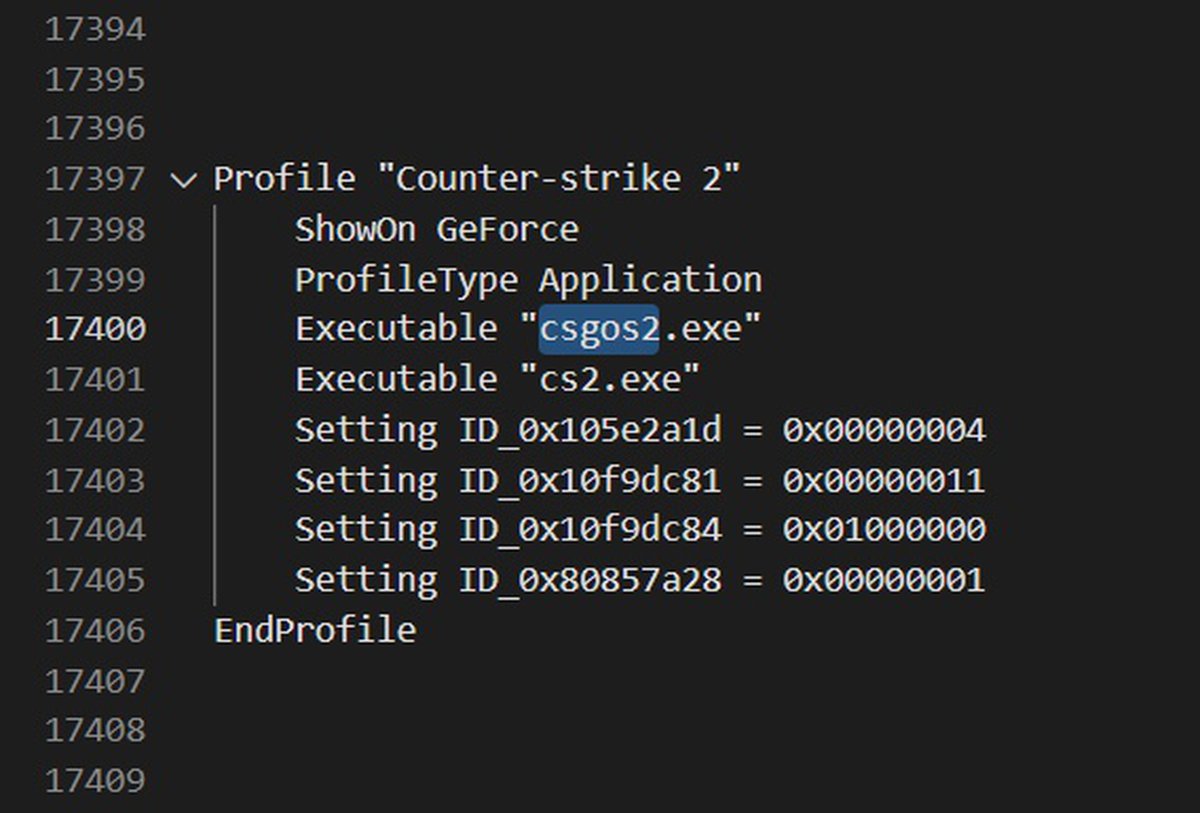This screenshot has height=813, width=1200.
Task: Click line number 17403 in the gutter
Action: click(96, 480)
